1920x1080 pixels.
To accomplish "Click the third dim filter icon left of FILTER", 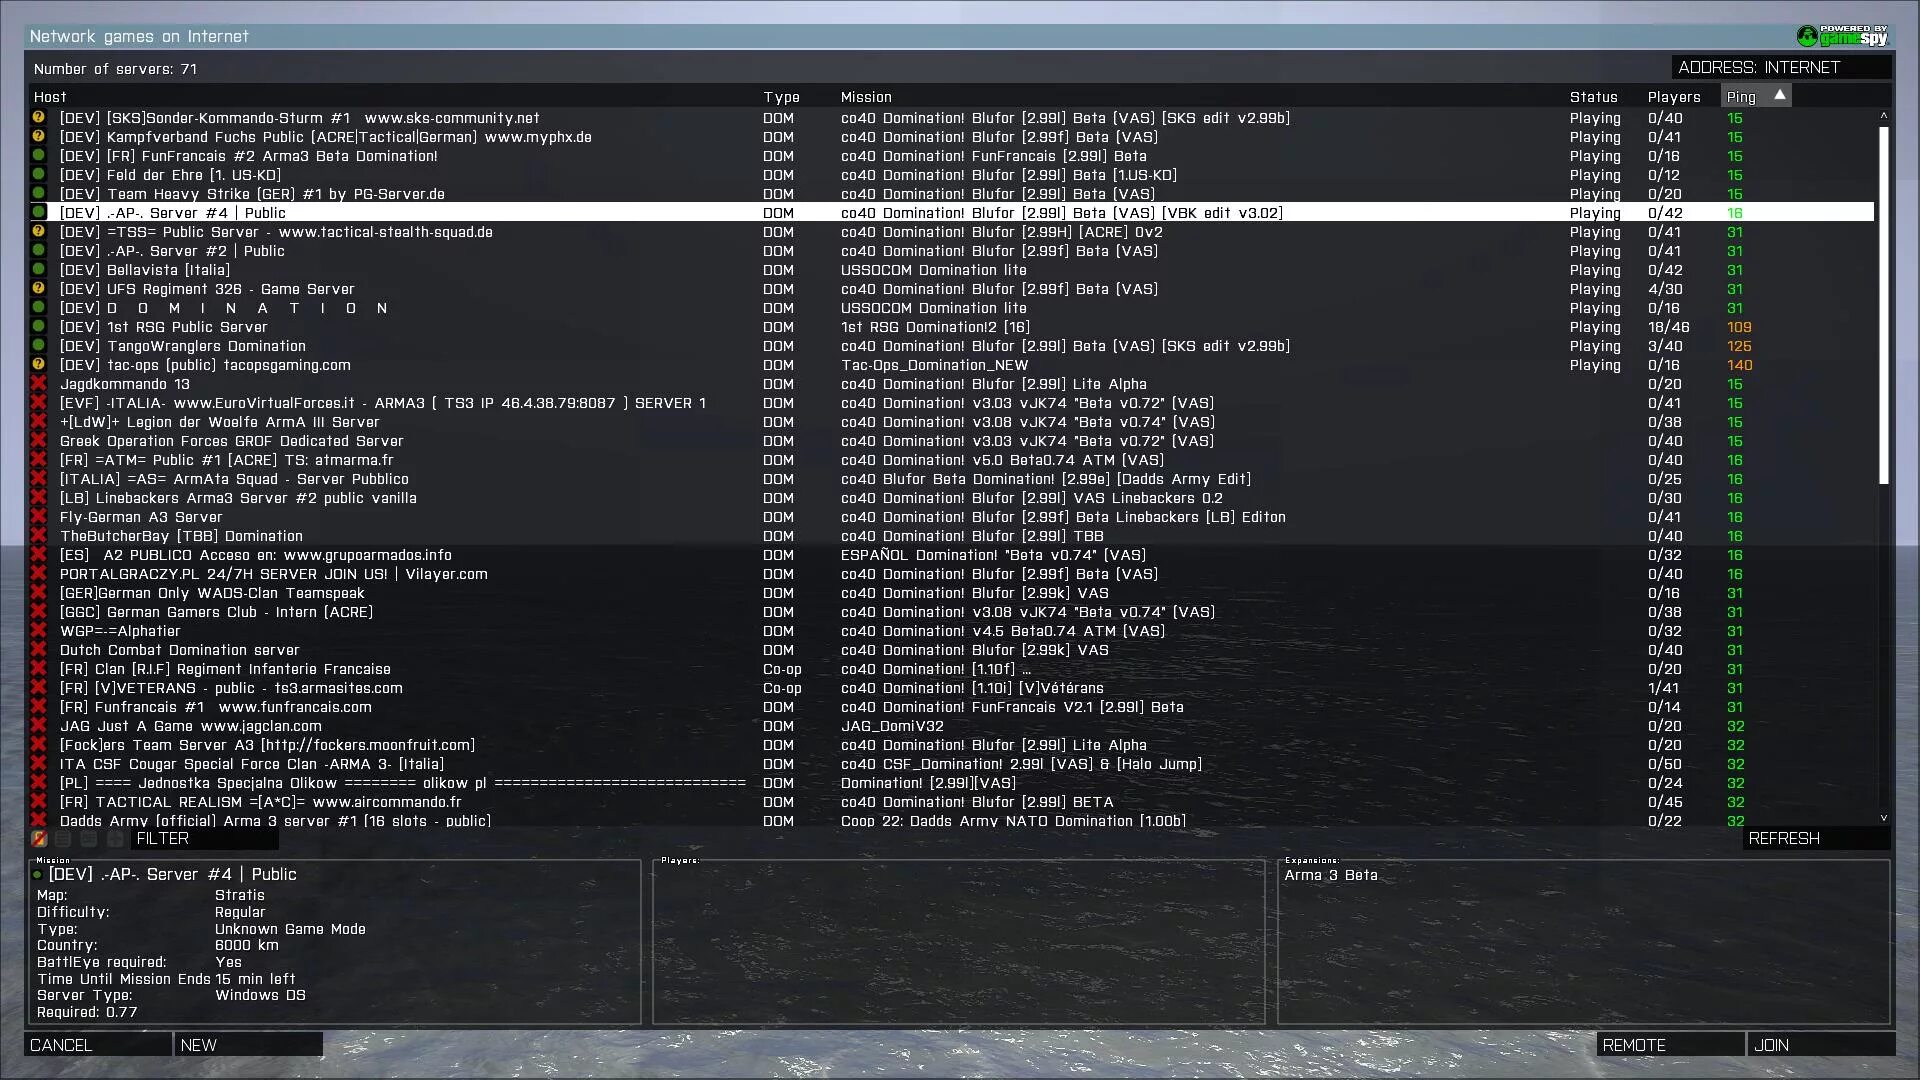I will tap(89, 839).
